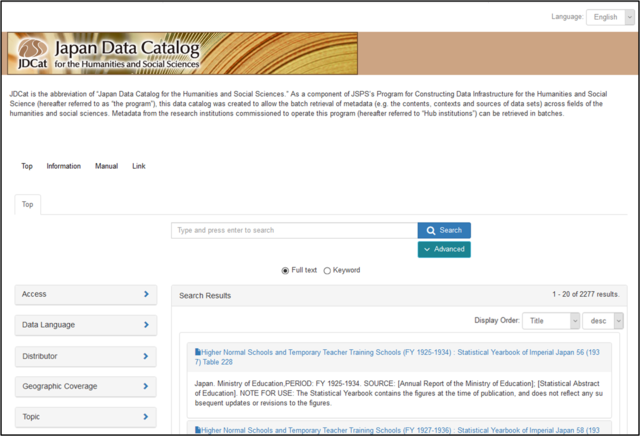
Task: Focus the search text input field
Action: click(294, 230)
